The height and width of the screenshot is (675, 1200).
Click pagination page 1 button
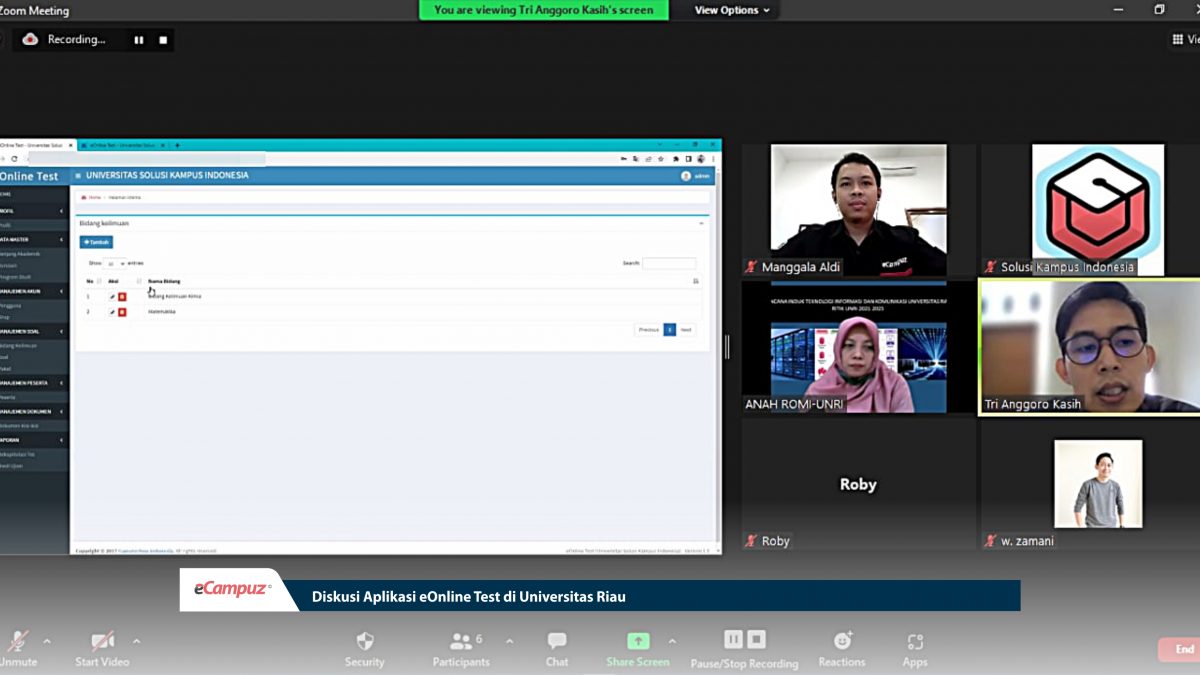pos(670,329)
